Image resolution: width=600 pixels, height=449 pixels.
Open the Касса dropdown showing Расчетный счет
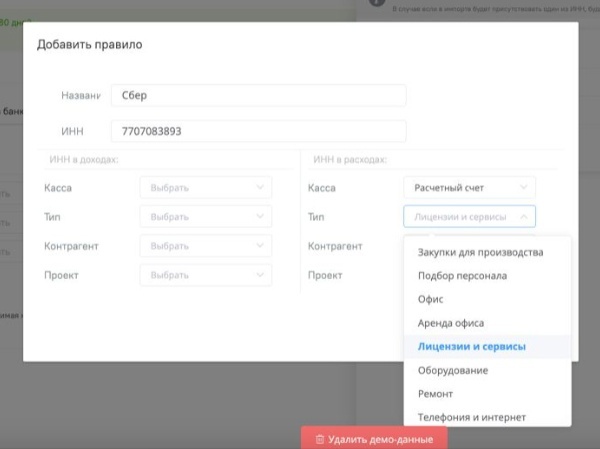(x=470, y=188)
